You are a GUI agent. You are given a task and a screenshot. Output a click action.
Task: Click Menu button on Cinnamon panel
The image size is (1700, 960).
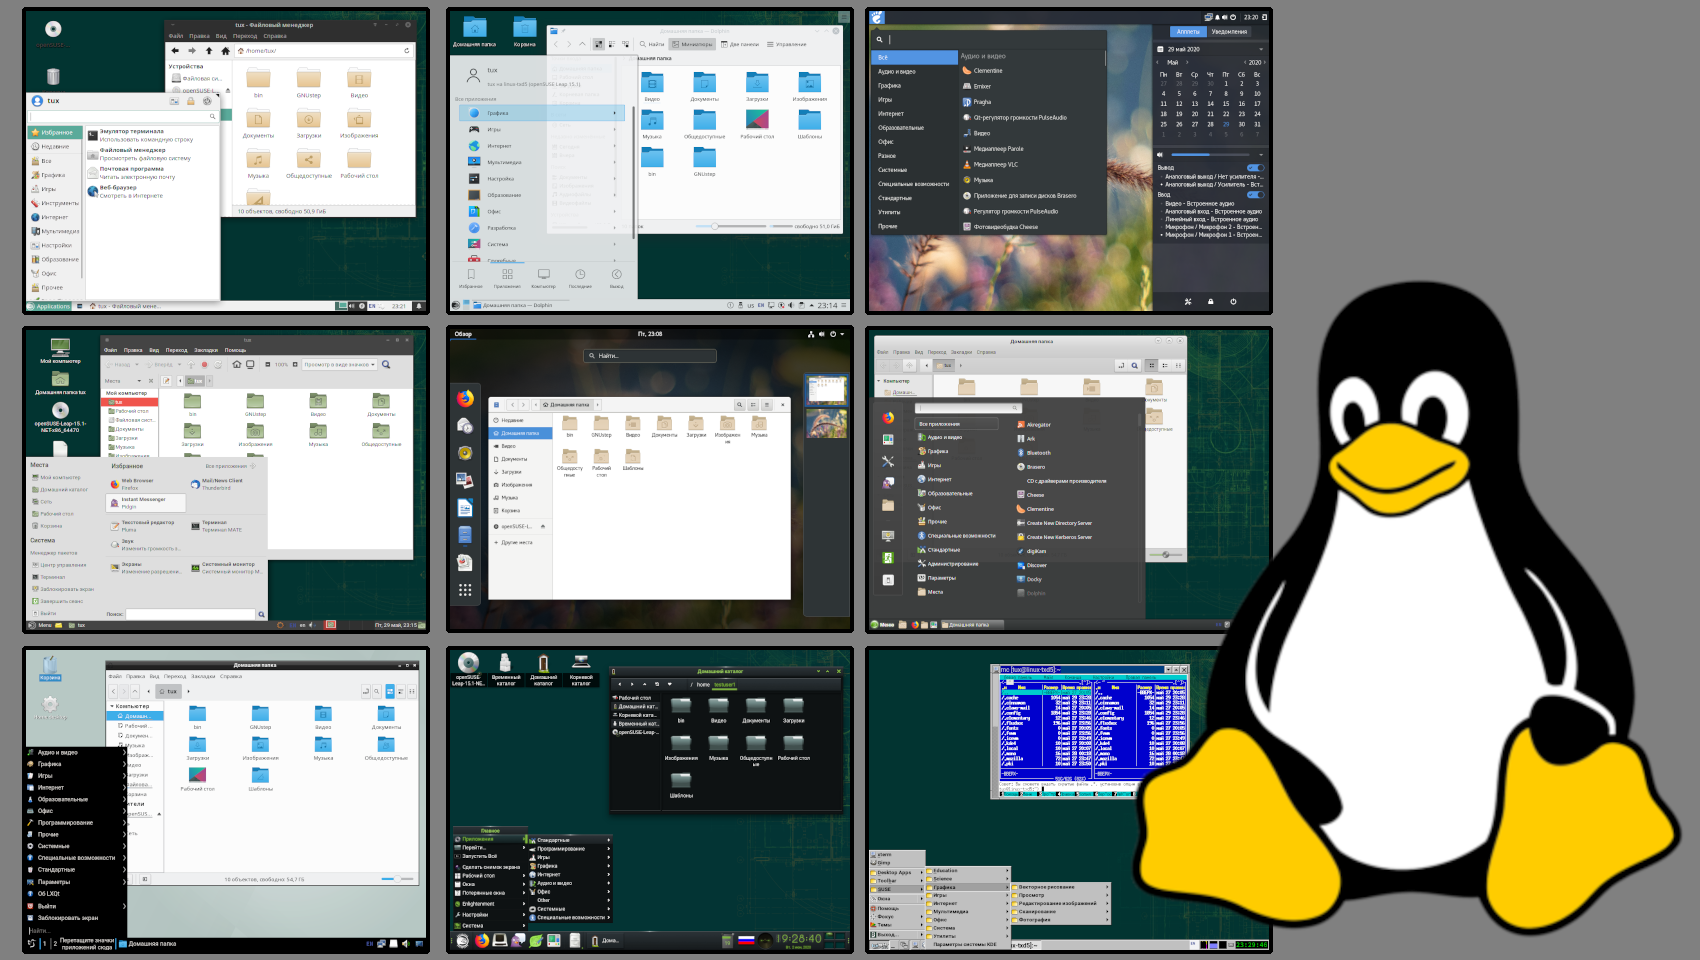tap(882, 625)
